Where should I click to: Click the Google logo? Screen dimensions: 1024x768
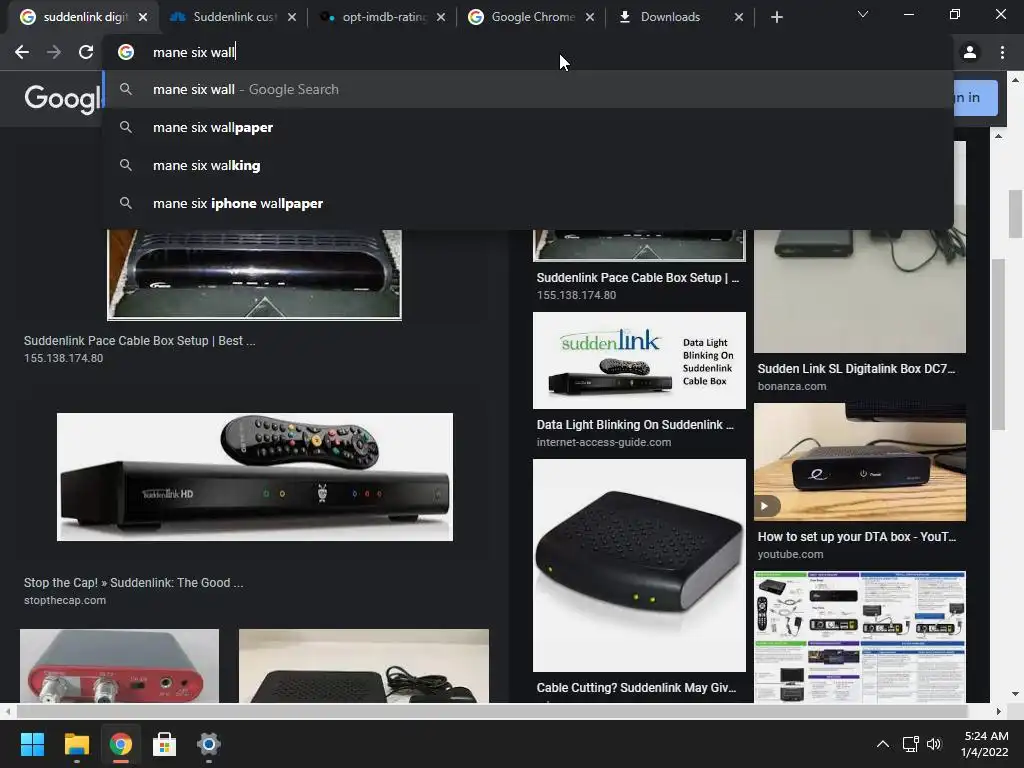[x=63, y=99]
